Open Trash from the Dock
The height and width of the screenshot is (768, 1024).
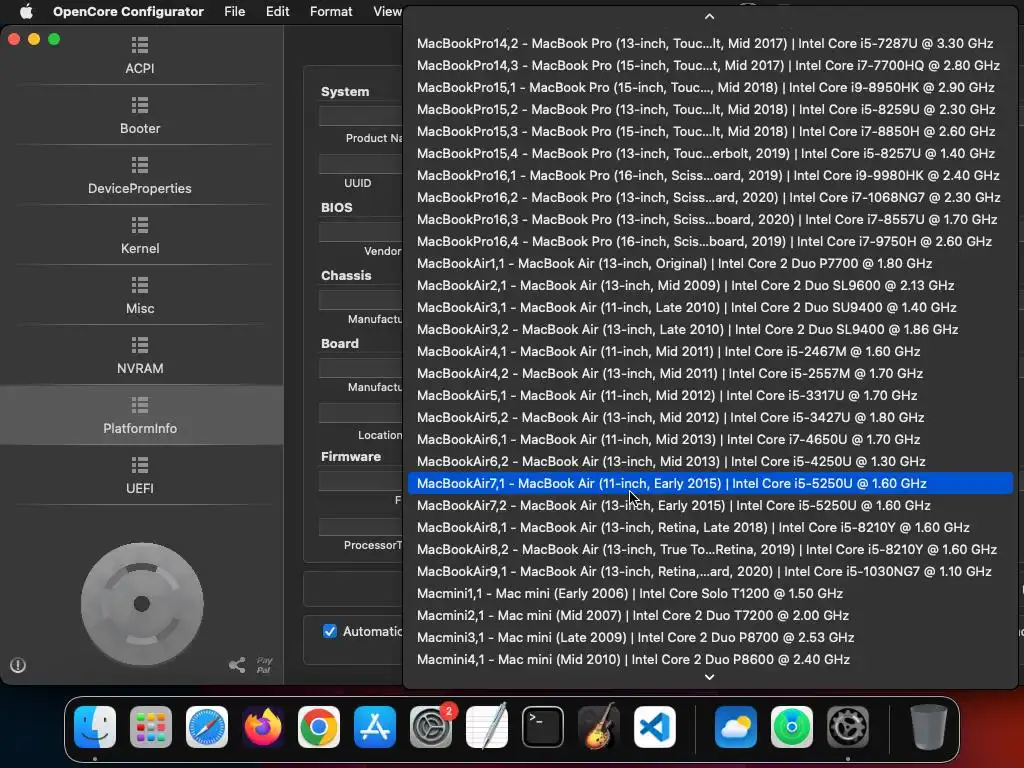tap(928, 727)
